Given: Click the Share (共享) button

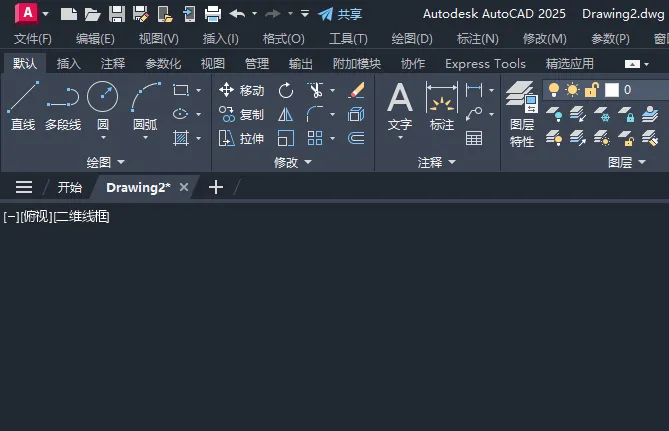Looking at the screenshot, I should pyautogui.click(x=340, y=14).
